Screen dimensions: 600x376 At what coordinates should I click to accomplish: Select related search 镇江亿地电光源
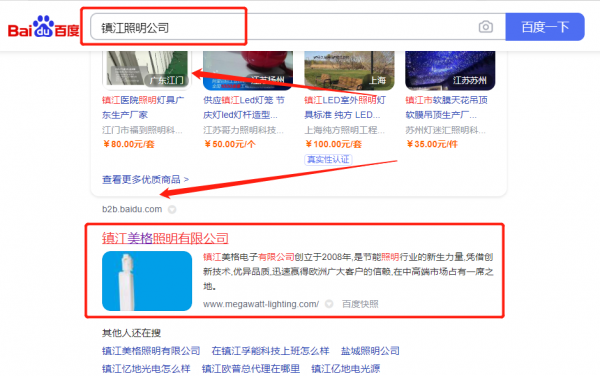click(x=346, y=369)
